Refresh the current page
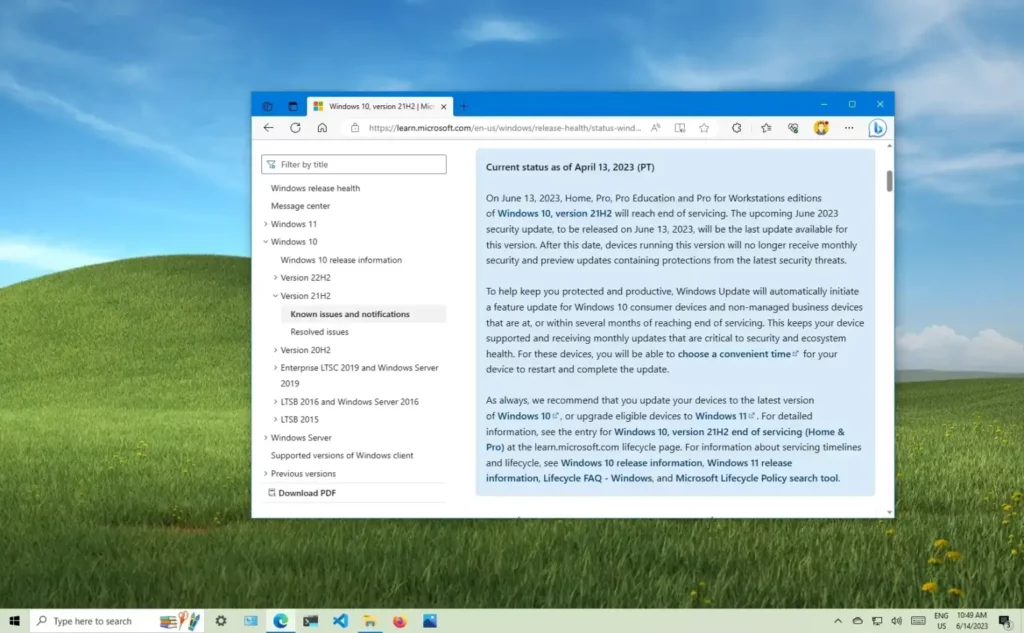 (x=295, y=128)
